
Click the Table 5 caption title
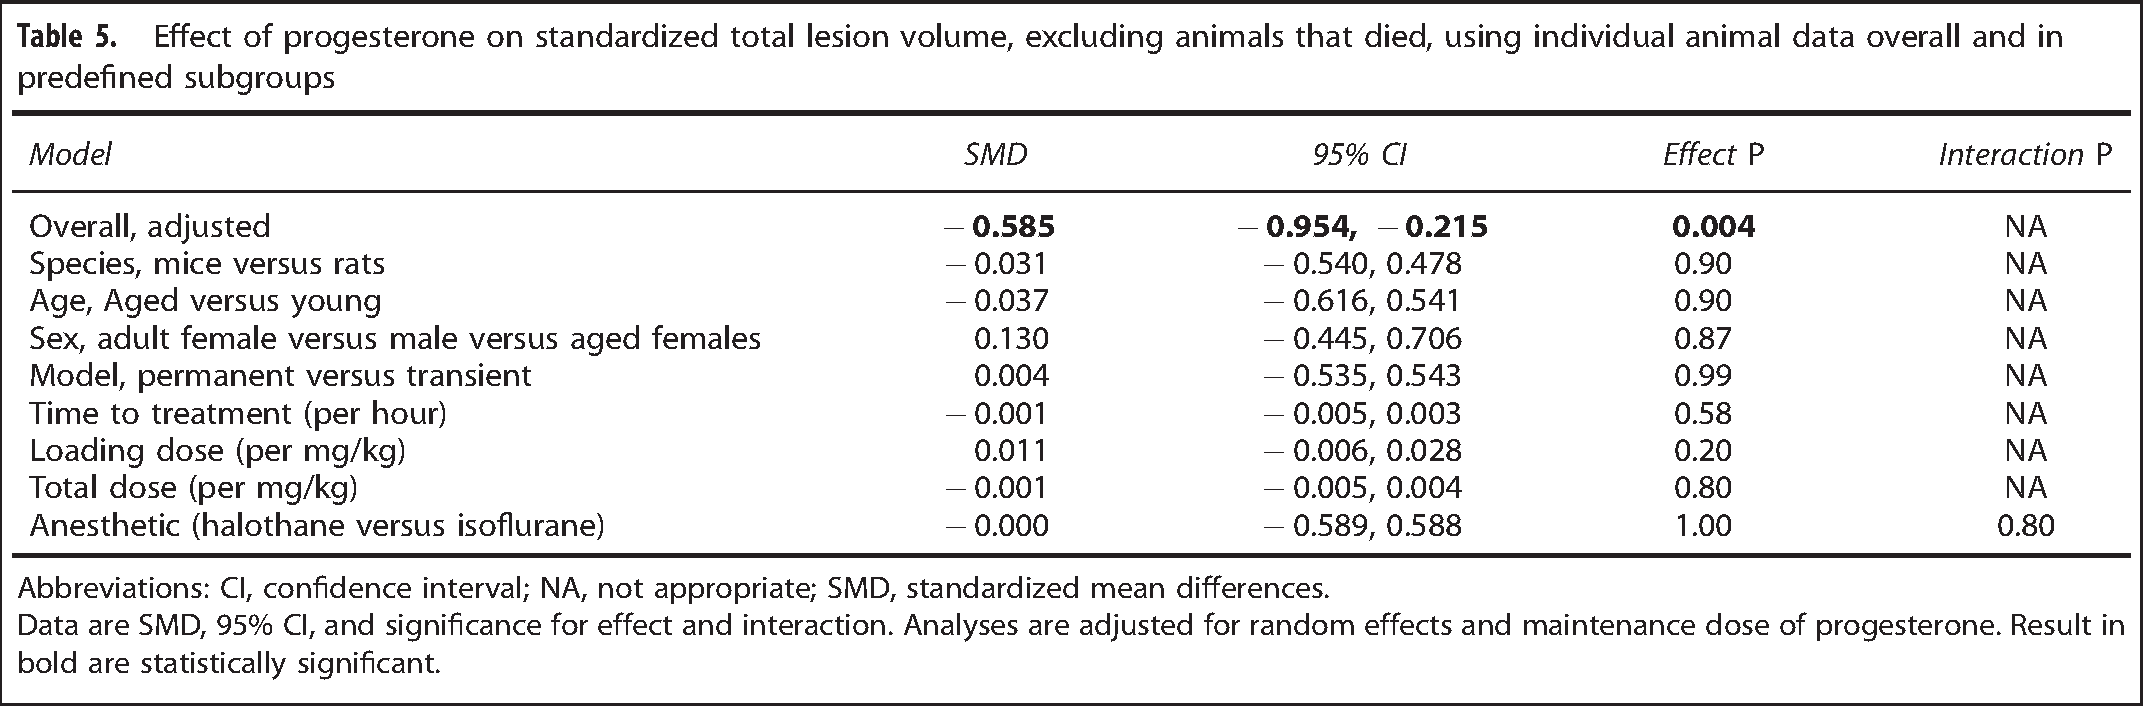pyautogui.click(x=1042, y=58)
